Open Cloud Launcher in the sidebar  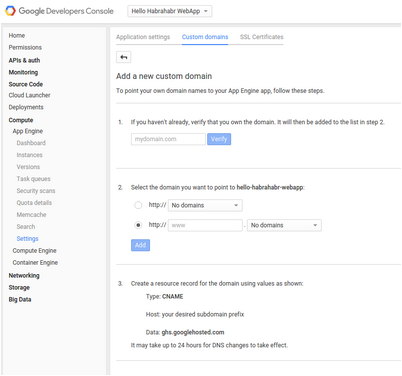point(29,95)
